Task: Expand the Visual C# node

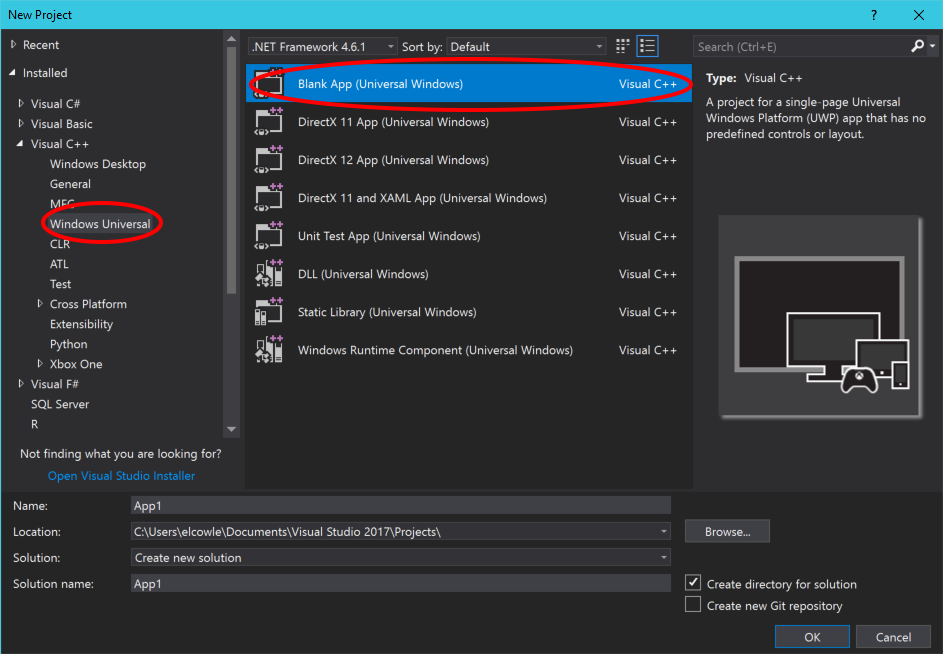Action: [x=21, y=103]
